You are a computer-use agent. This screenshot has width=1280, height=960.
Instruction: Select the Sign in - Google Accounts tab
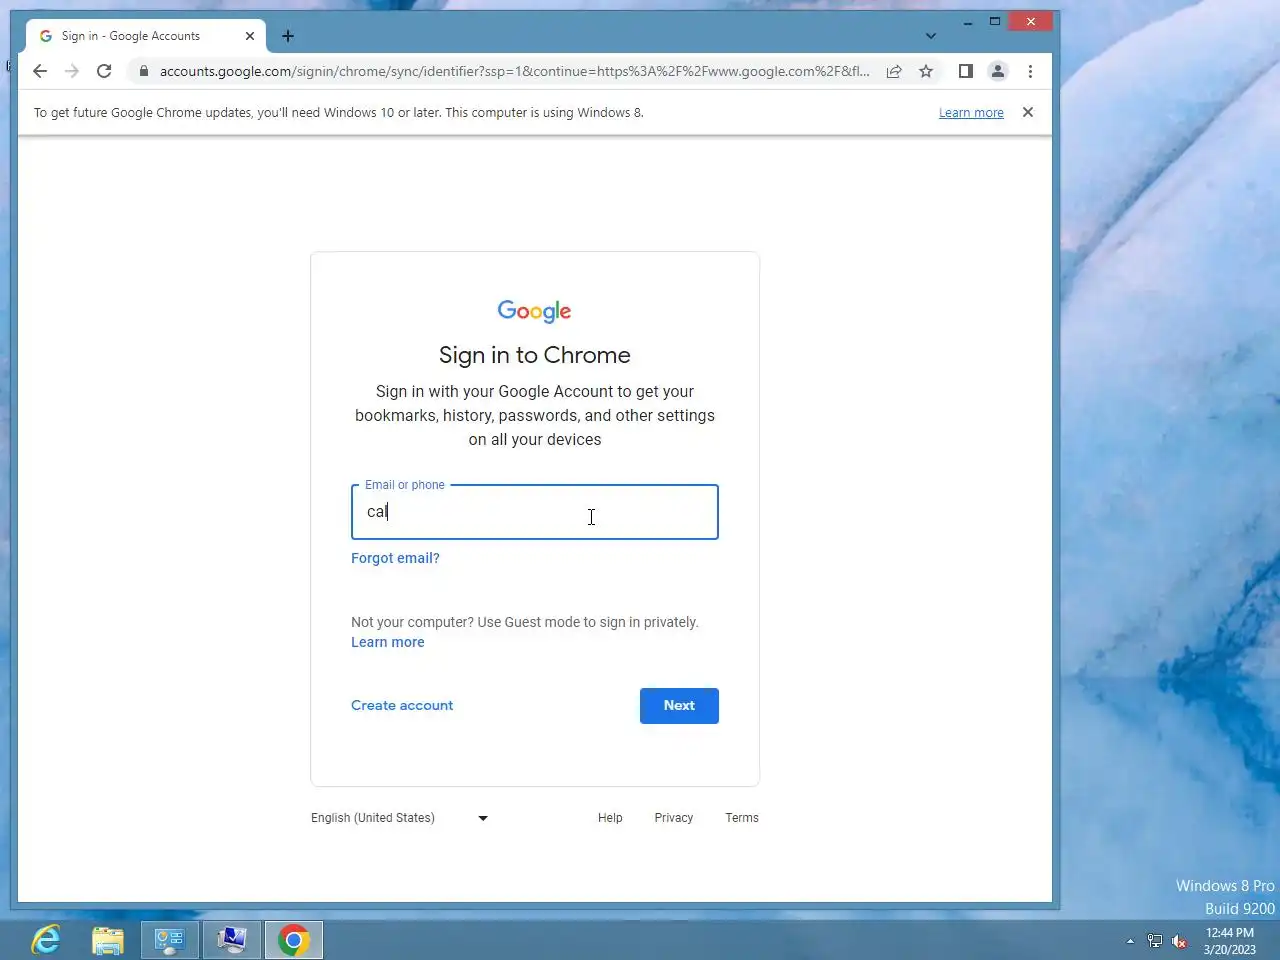tap(145, 36)
